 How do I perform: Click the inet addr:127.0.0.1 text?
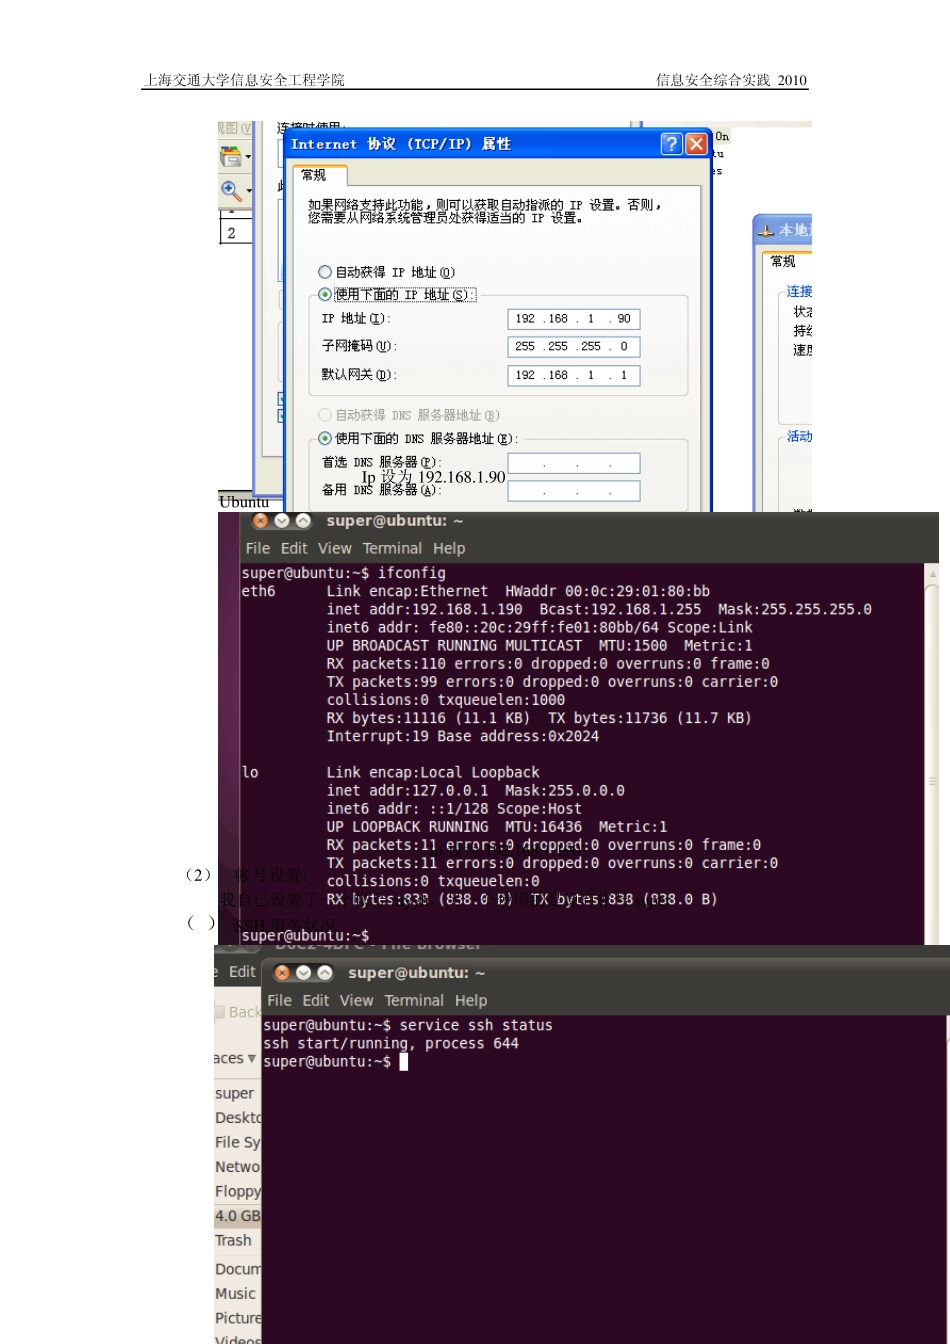point(407,790)
